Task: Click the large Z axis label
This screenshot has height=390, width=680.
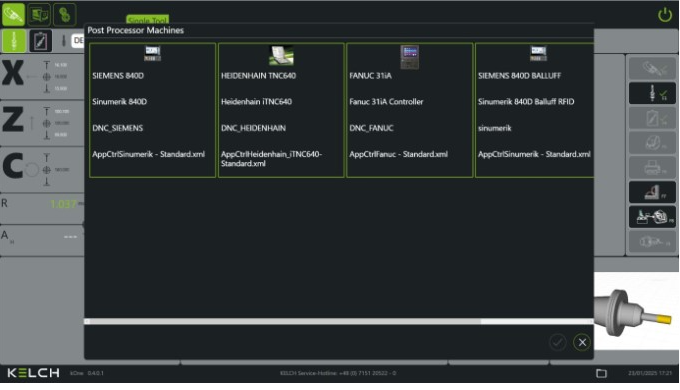Action: pos(13,119)
